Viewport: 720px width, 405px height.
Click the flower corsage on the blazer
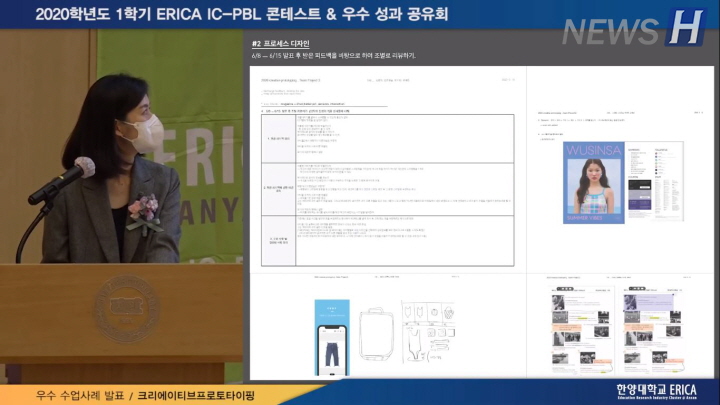[x=143, y=211]
